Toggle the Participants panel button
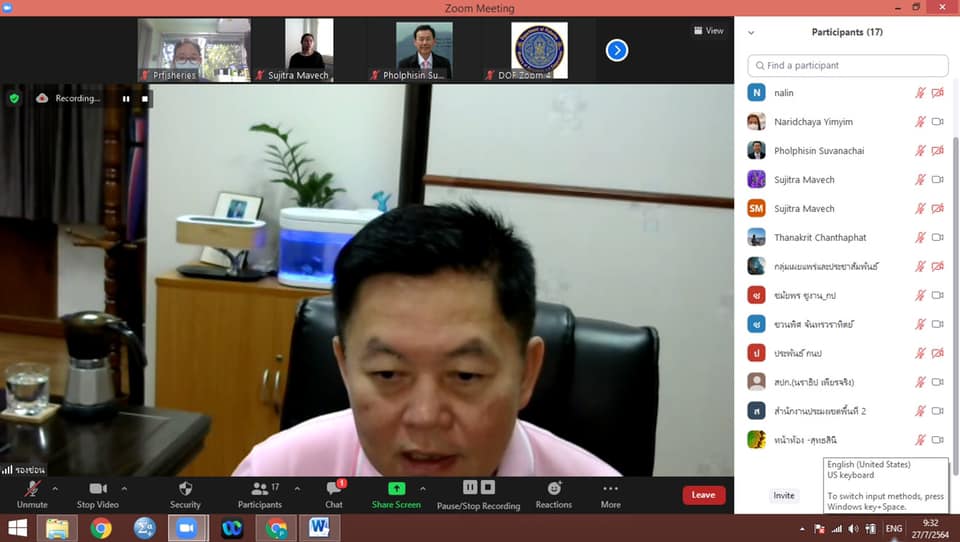This screenshot has height=542, width=960. 260,495
